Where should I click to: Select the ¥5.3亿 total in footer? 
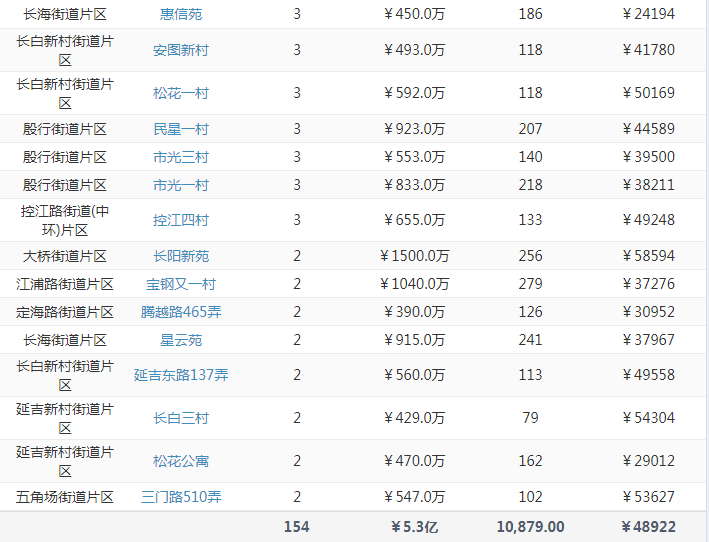[x=414, y=527]
